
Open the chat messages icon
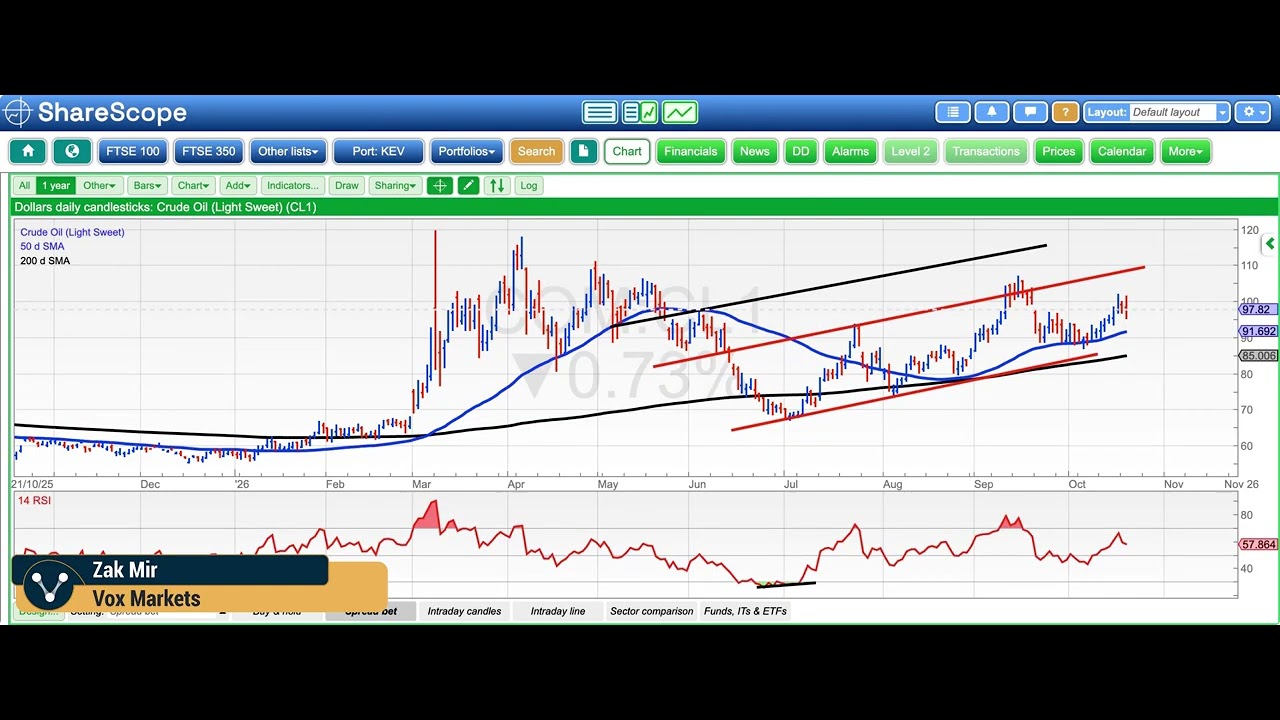pyautogui.click(x=1029, y=112)
